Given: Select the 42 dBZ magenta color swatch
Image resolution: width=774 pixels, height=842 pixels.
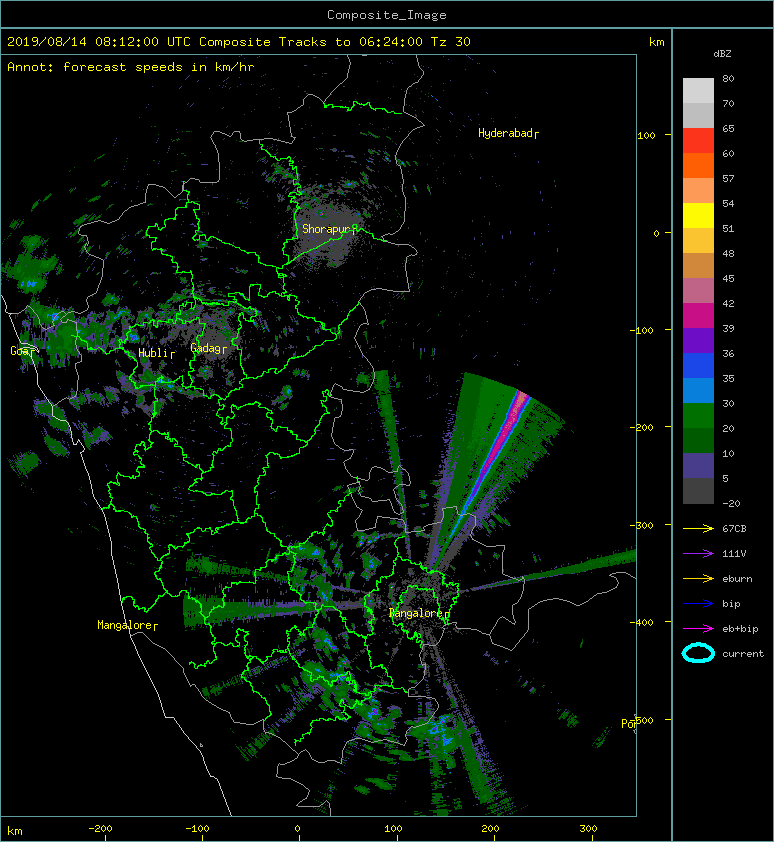Looking at the screenshot, I should pyautogui.click(x=698, y=316).
